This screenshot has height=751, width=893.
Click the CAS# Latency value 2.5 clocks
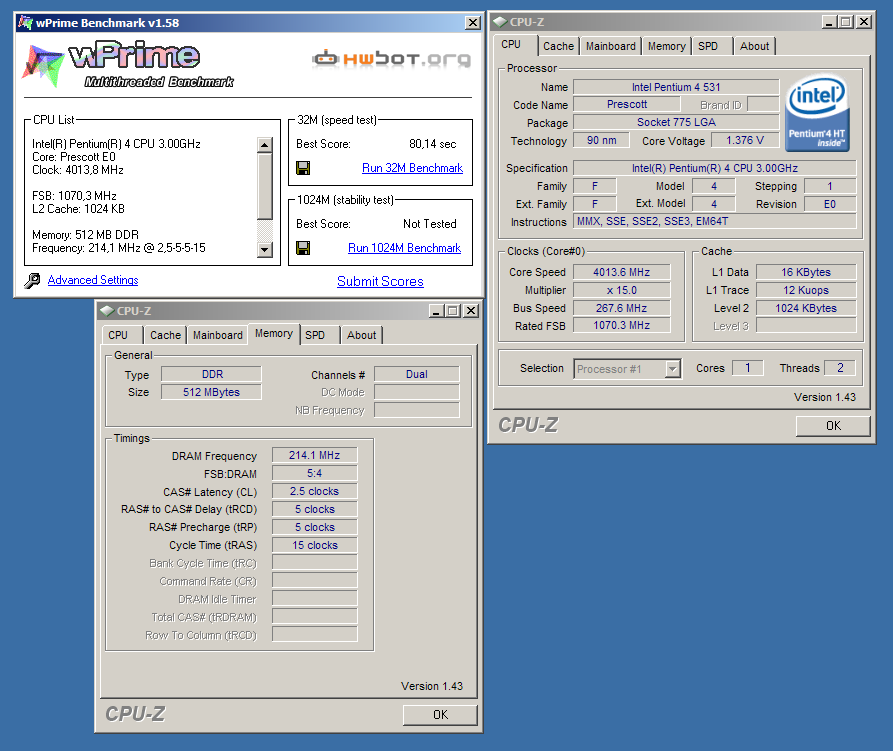tap(314, 491)
